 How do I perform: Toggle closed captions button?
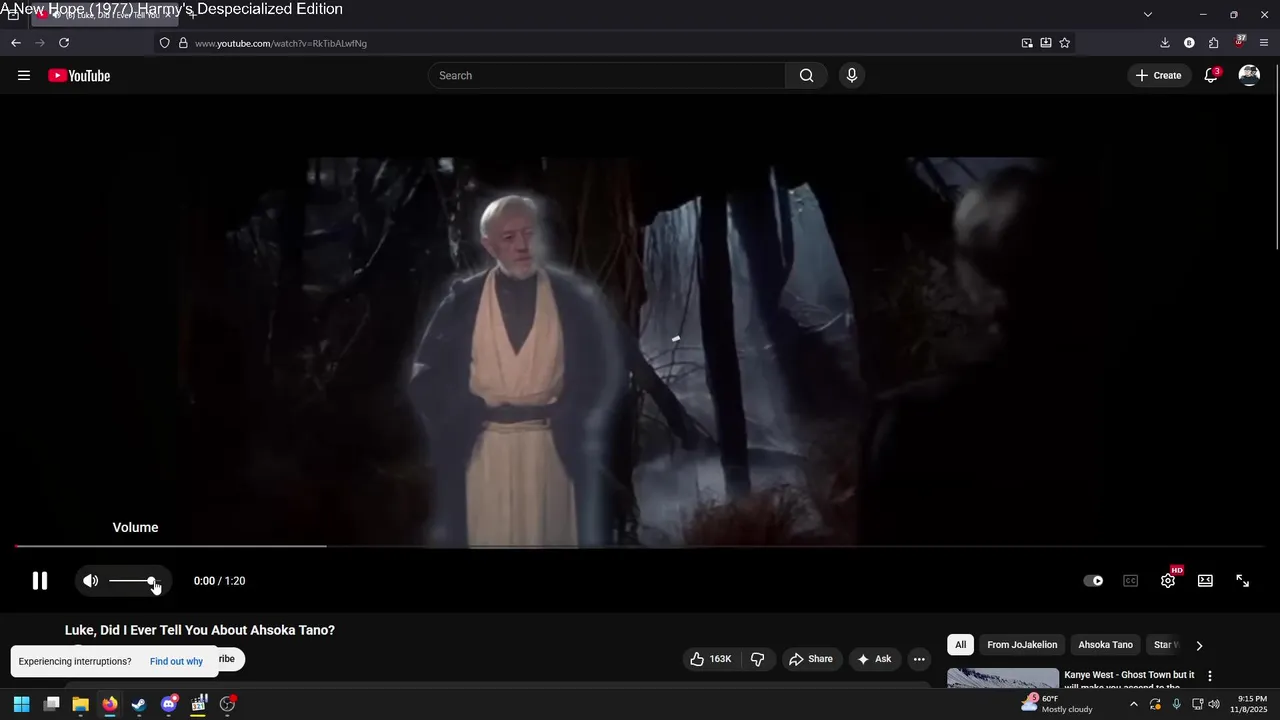tap(1131, 581)
